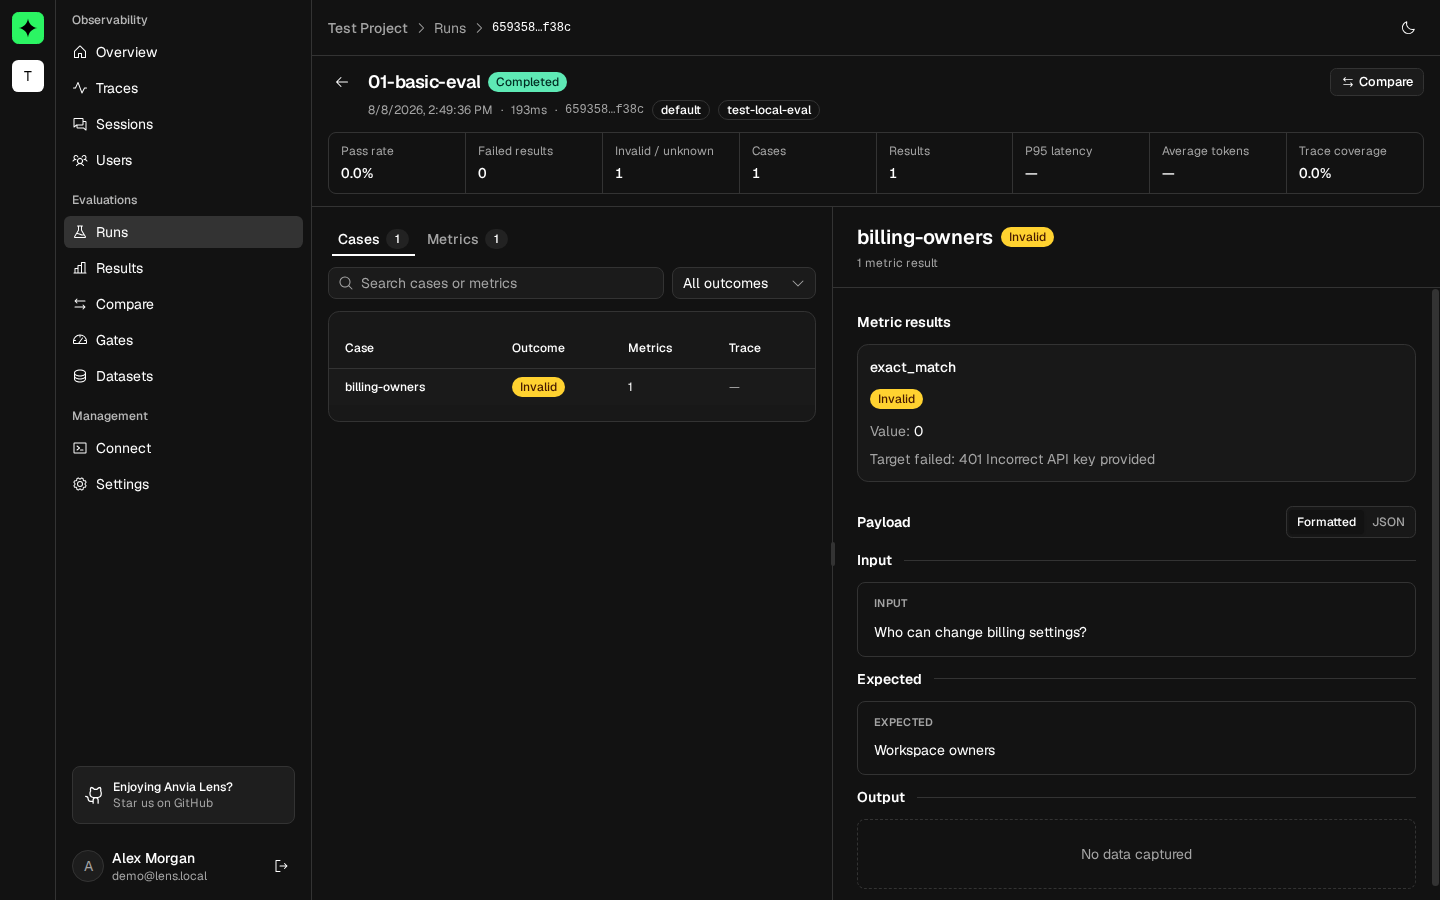
Task: Click the Trace coverage stat card
Action: point(1355,163)
